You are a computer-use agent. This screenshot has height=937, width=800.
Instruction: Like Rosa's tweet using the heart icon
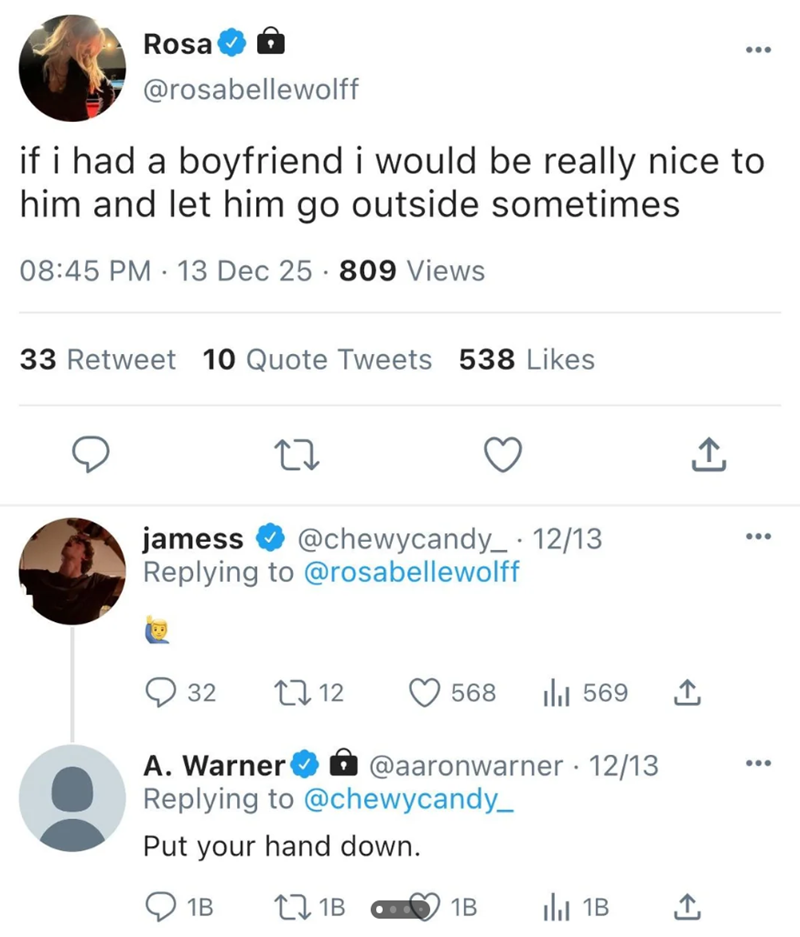pyautogui.click(x=503, y=455)
